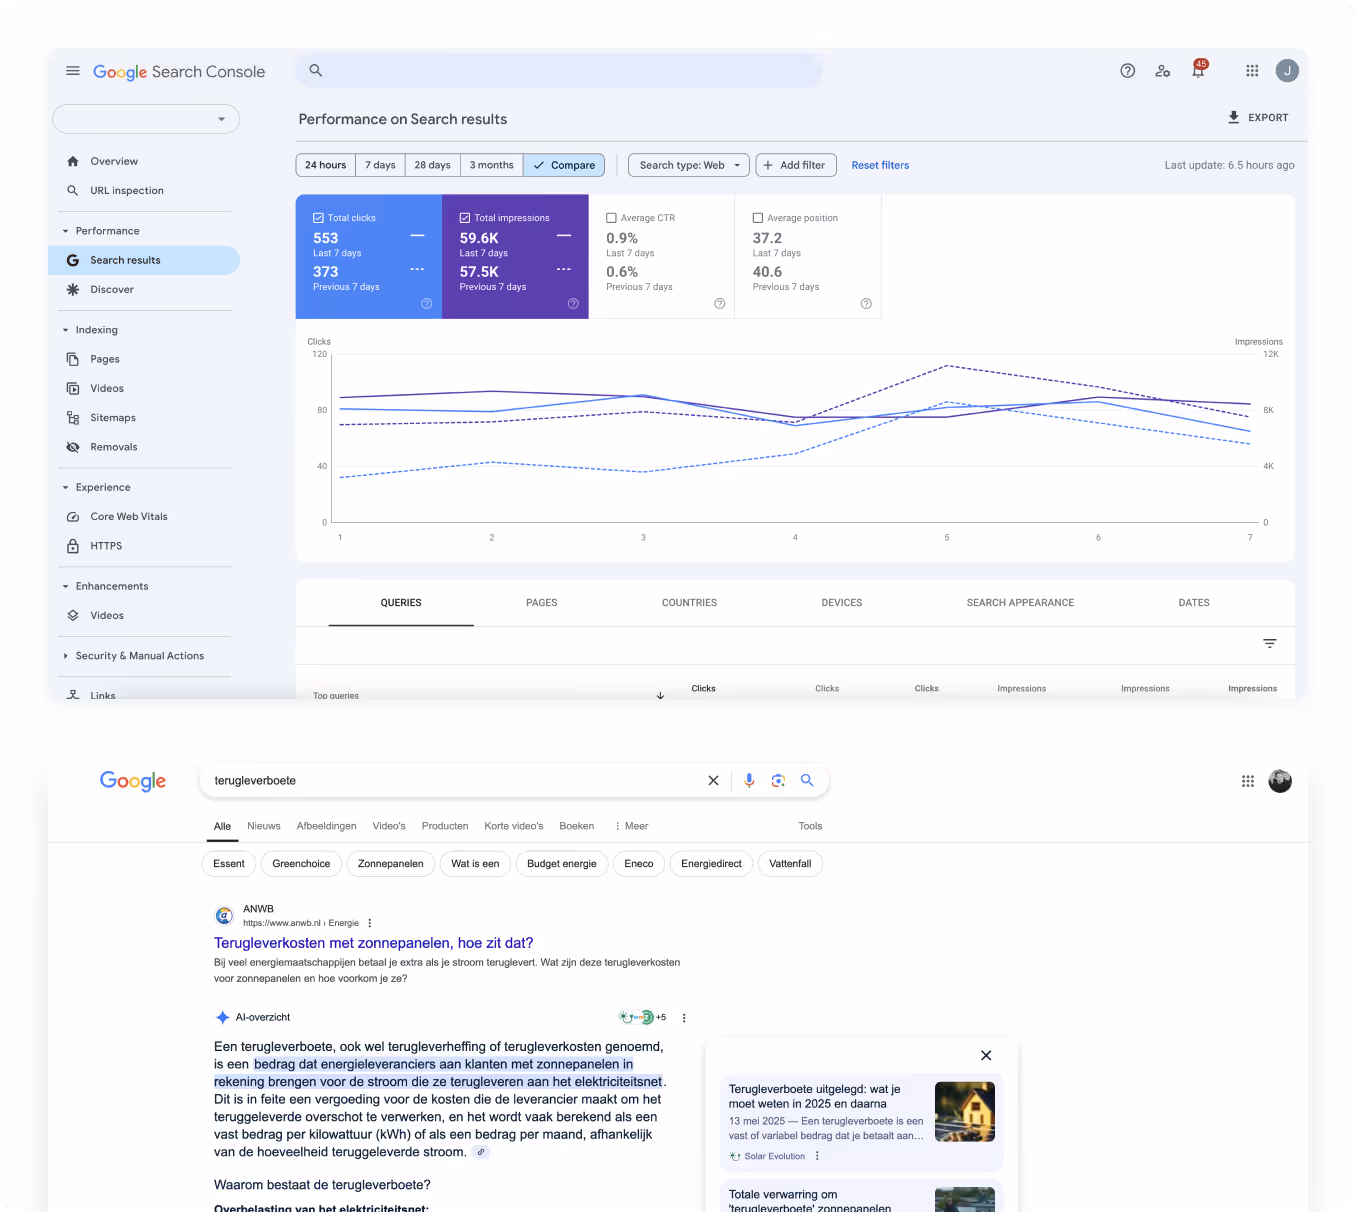Click the Search Console search magnifier icon
Image resolution: width=1356 pixels, height=1212 pixels.
316,70
